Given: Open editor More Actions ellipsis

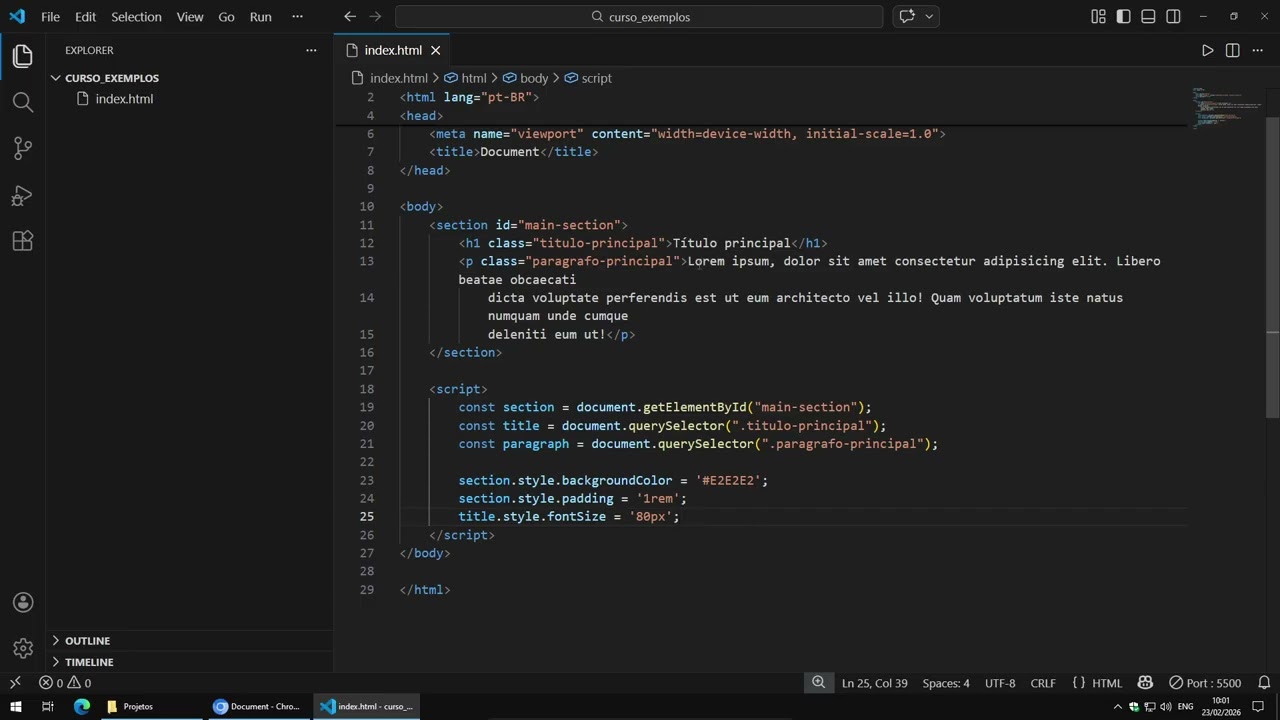Looking at the screenshot, I should pyautogui.click(x=1257, y=50).
